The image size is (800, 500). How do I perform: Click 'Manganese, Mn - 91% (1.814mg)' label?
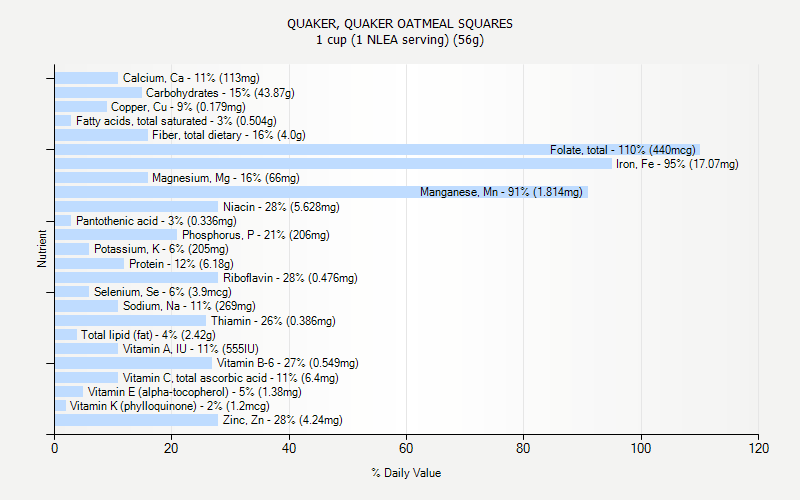click(x=501, y=192)
